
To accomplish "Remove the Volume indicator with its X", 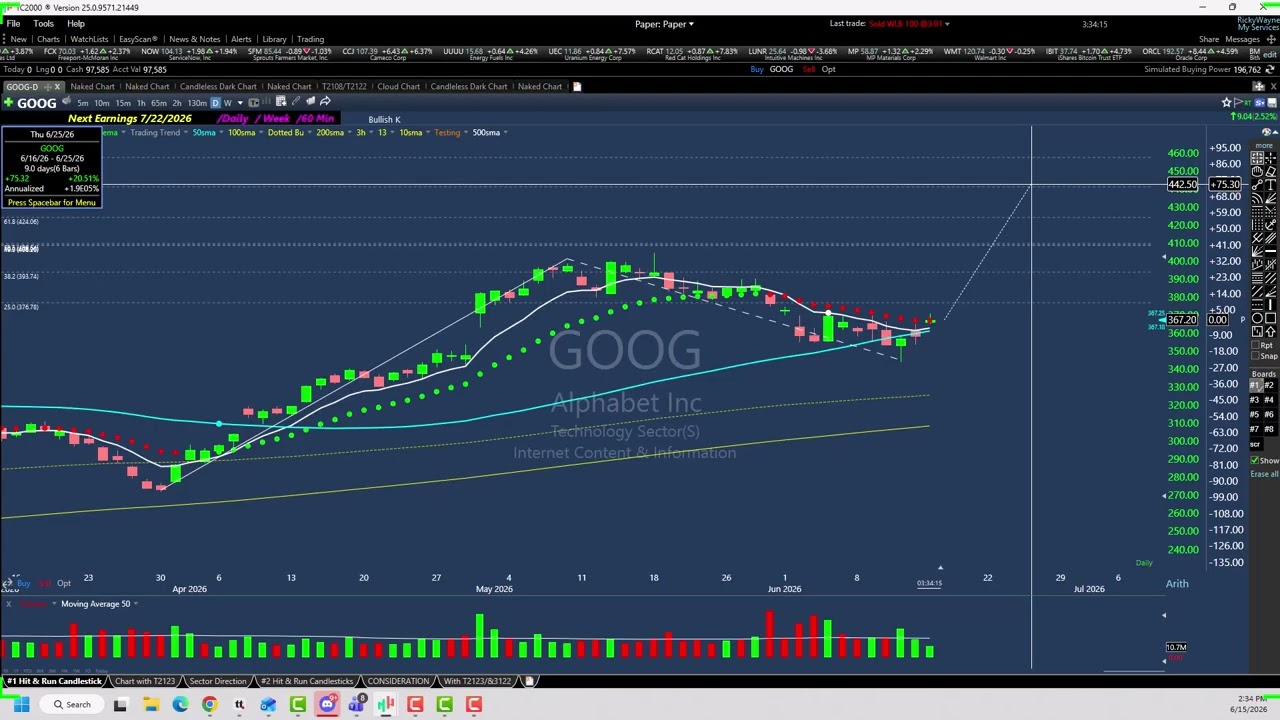I will (x=9, y=604).
